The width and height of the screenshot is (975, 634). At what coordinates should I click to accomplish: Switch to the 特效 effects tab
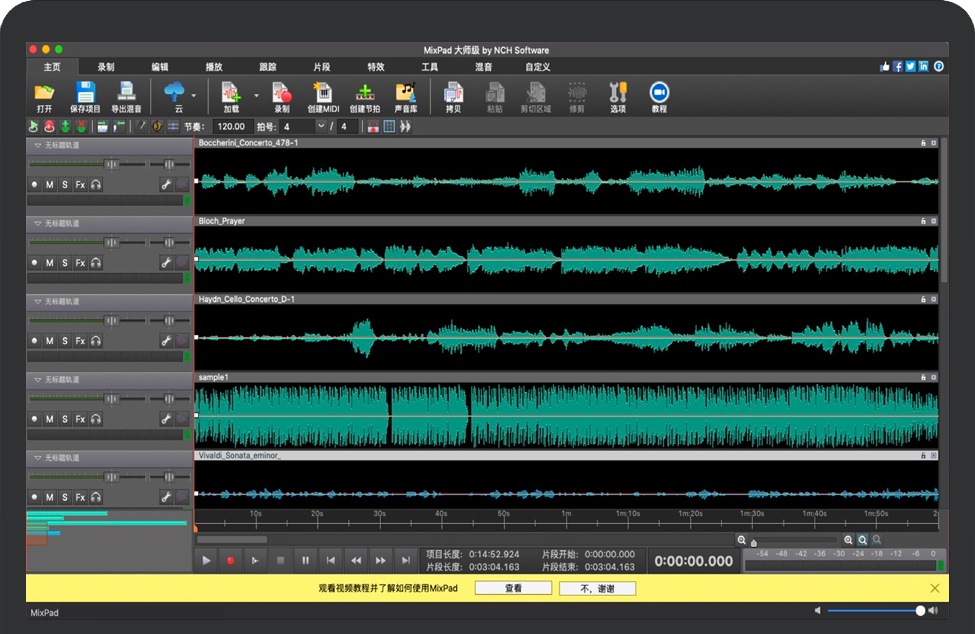[375, 67]
